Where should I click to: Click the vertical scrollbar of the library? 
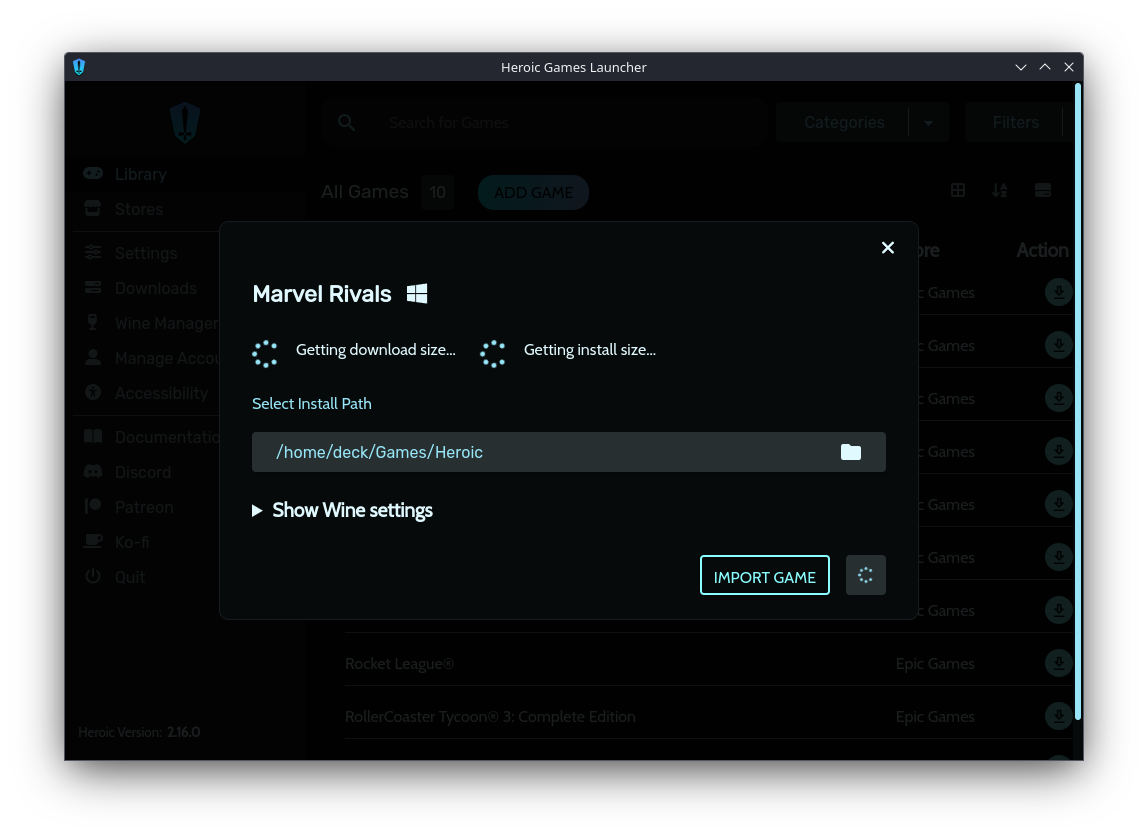point(1078,401)
